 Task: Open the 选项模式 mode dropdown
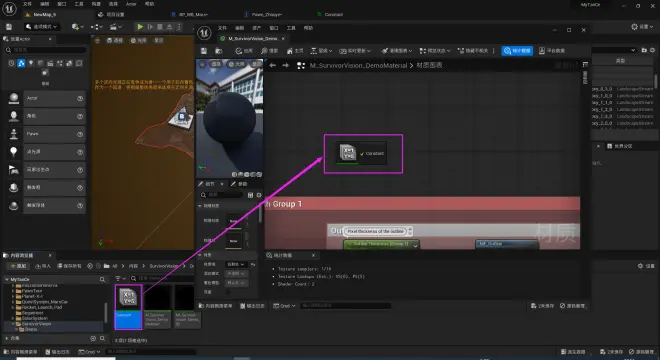[x=41, y=27]
